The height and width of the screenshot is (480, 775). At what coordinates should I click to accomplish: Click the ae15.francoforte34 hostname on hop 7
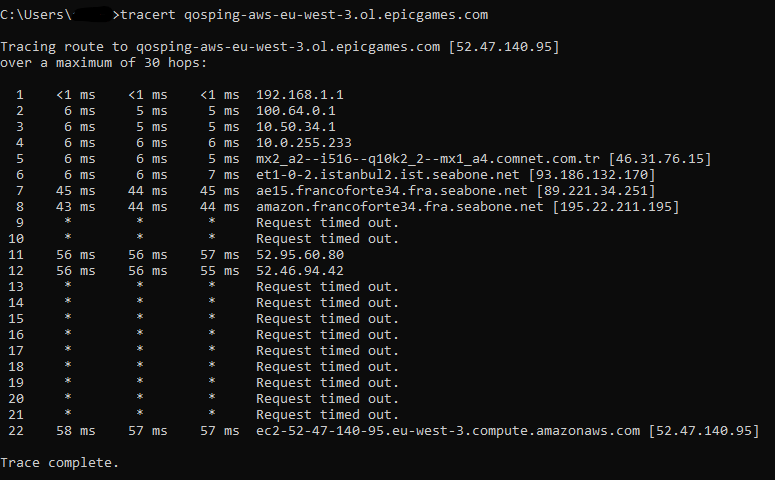[x=391, y=191]
